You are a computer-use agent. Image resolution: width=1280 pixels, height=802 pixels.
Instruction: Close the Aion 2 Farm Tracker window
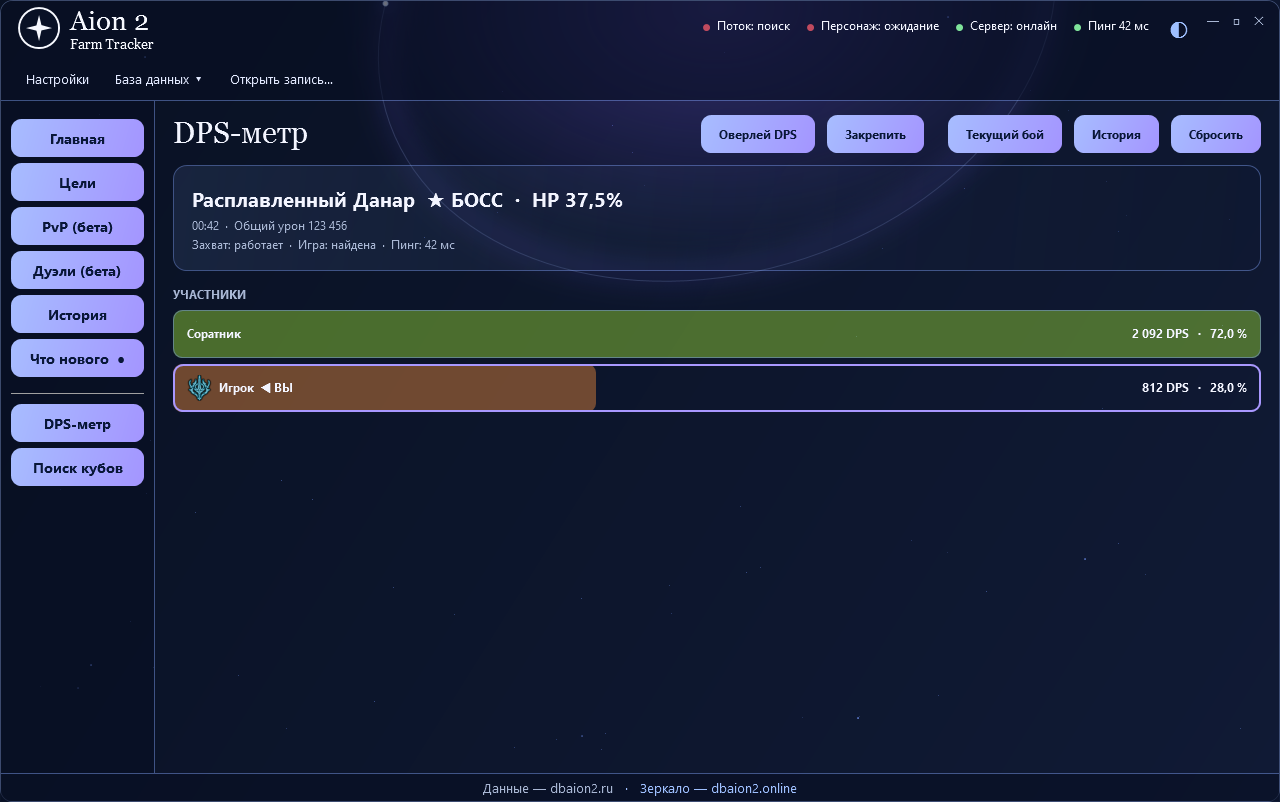point(1259,21)
